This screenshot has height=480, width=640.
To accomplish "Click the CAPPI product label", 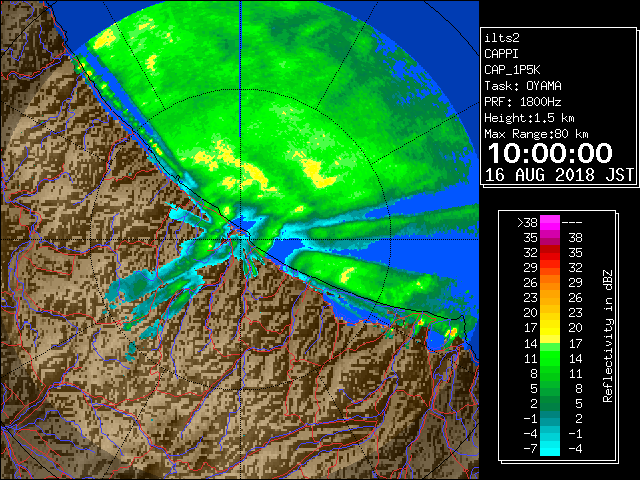I will coord(501,54).
